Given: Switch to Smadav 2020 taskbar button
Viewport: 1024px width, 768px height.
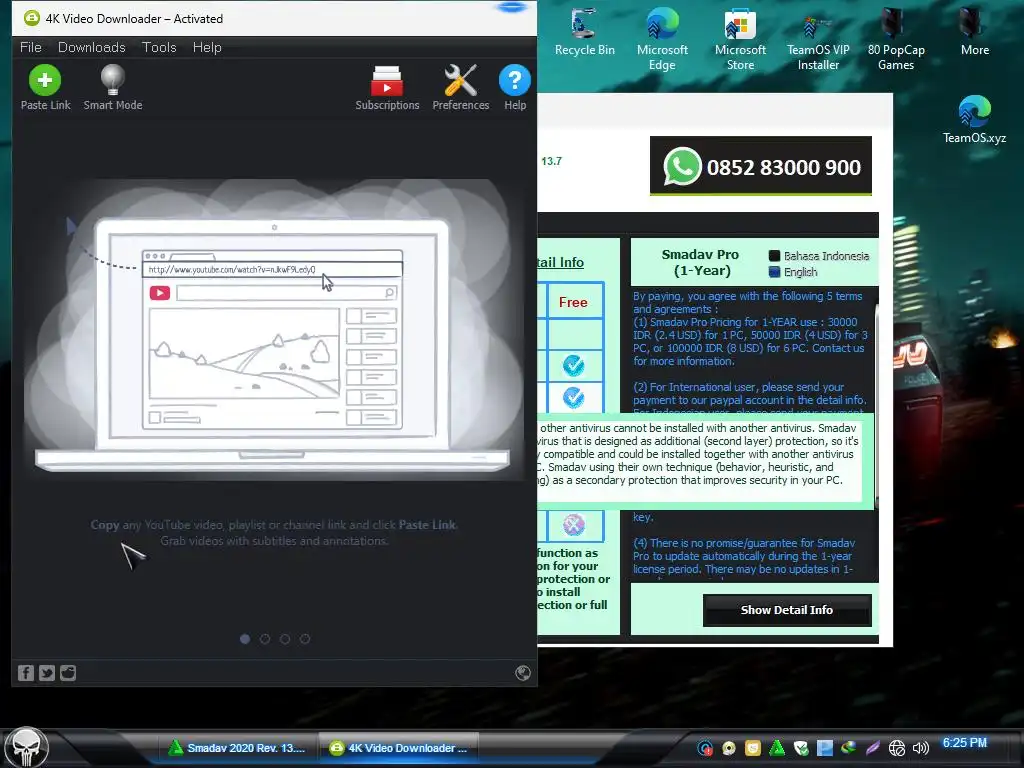Looking at the screenshot, I should tap(237, 748).
